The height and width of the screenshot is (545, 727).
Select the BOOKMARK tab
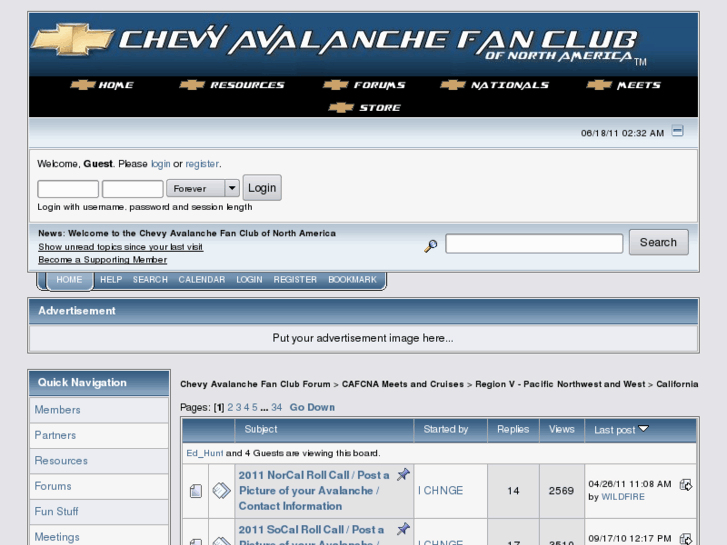tap(352, 280)
